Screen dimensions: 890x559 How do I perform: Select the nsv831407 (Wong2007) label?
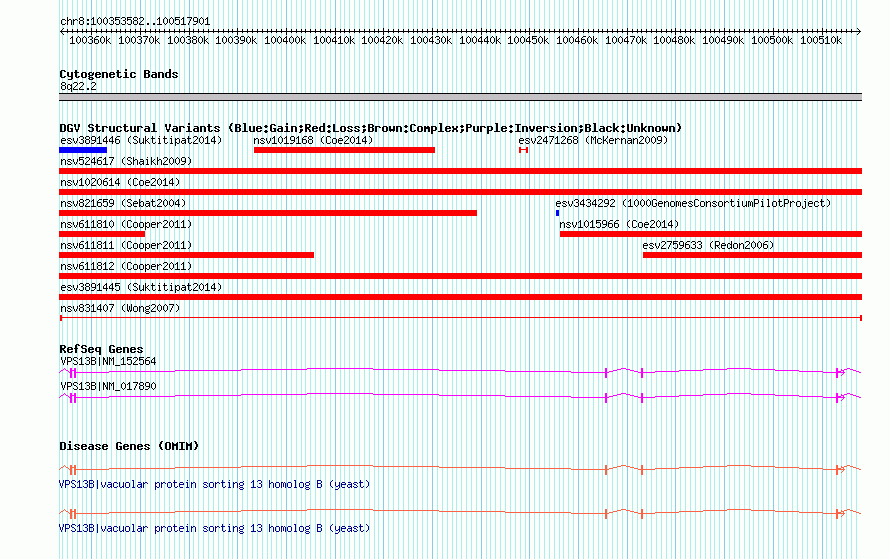pos(120,308)
